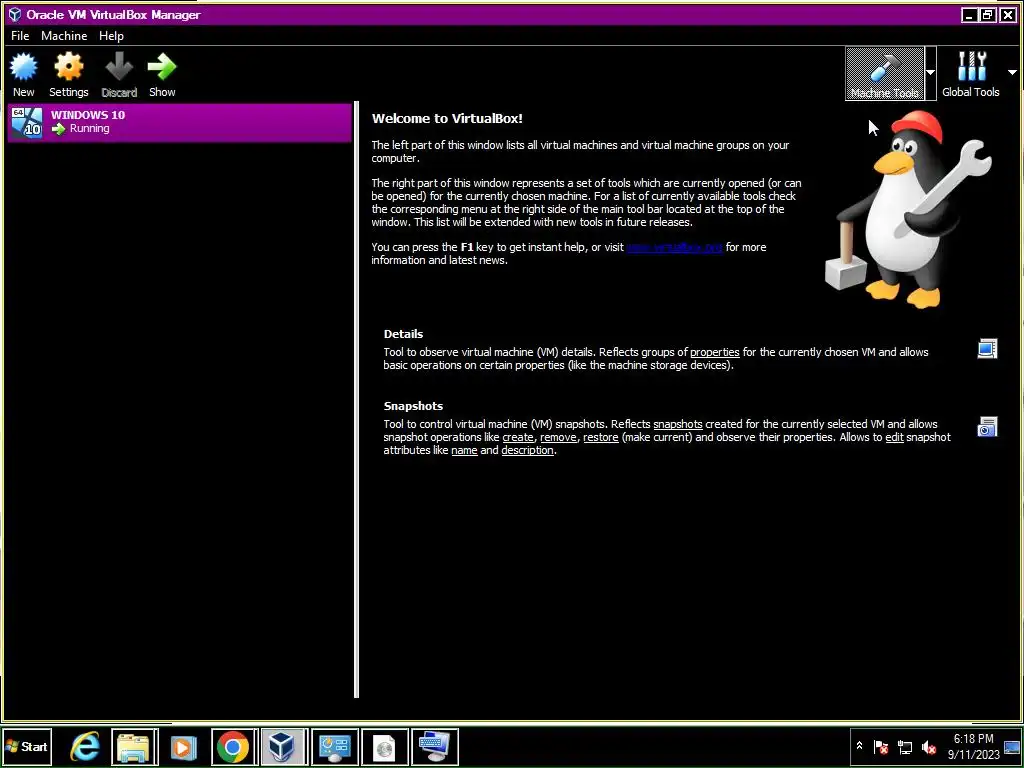Select the Machine Tools button
The height and width of the screenshot is (768, 1024).
[x=884, y=73]
